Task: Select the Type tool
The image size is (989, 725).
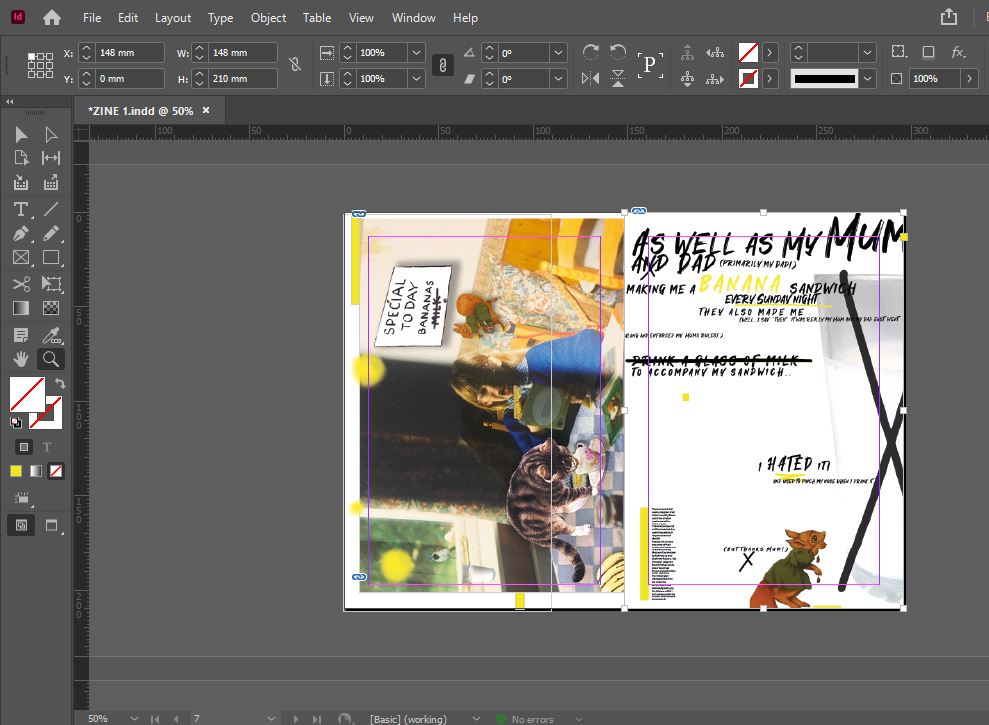Action: 20,209
